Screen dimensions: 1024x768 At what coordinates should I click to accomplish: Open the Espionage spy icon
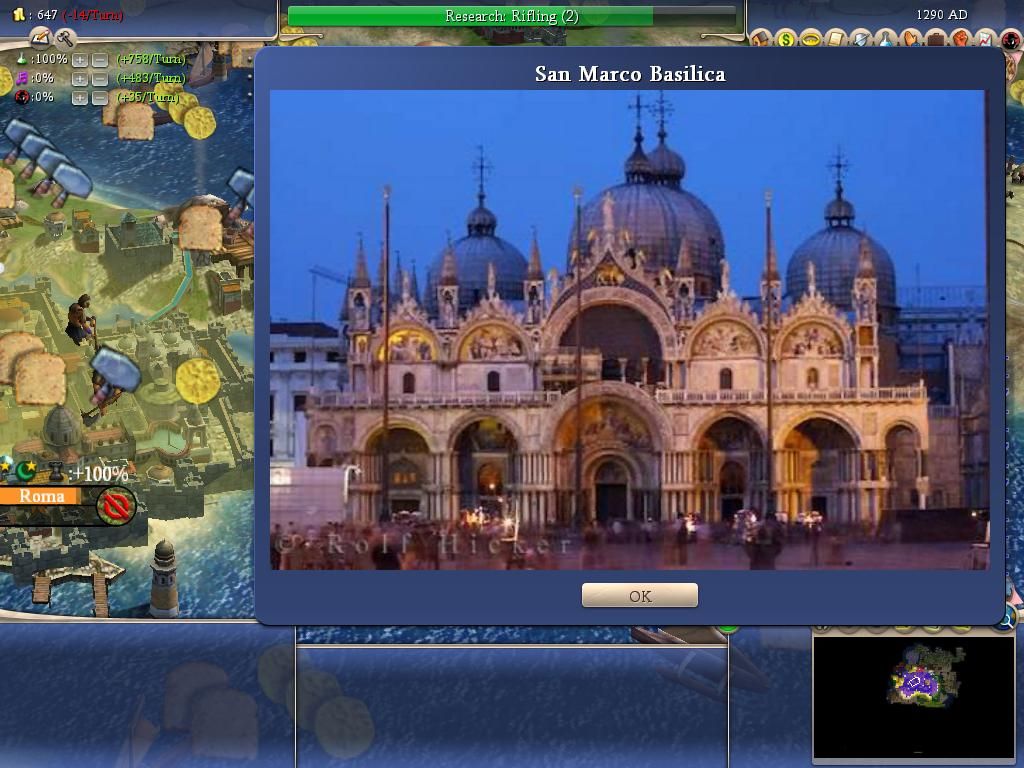[x=1011, y=39]
